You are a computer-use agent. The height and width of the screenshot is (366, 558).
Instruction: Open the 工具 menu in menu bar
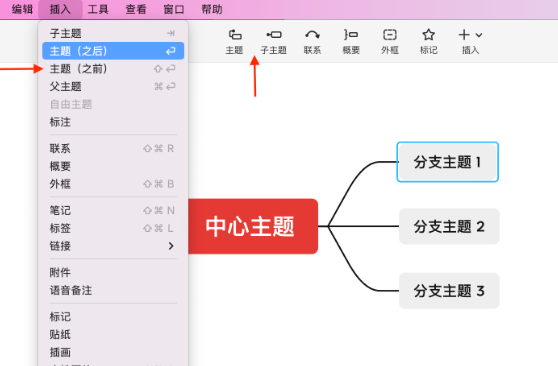pyautogui.click(x=98, y=9)
